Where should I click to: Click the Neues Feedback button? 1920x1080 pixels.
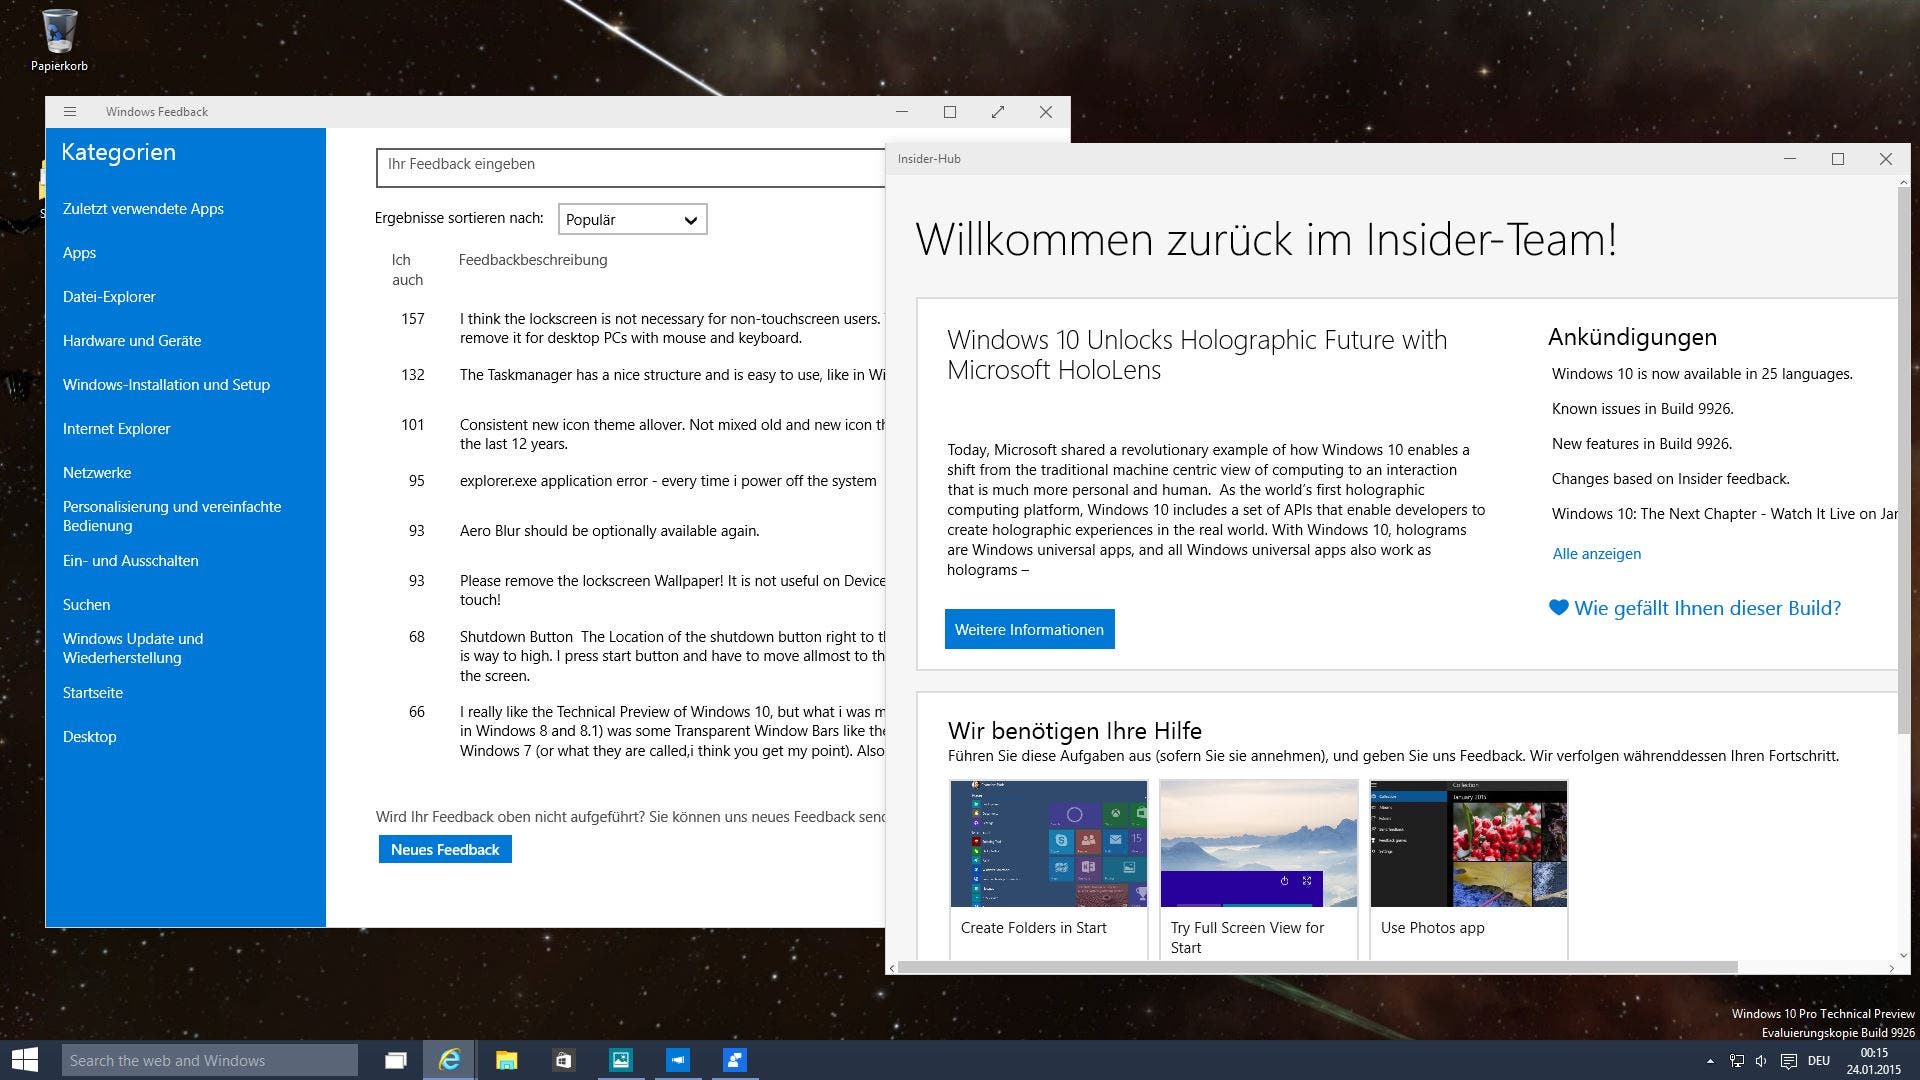(x=445, y=849)
